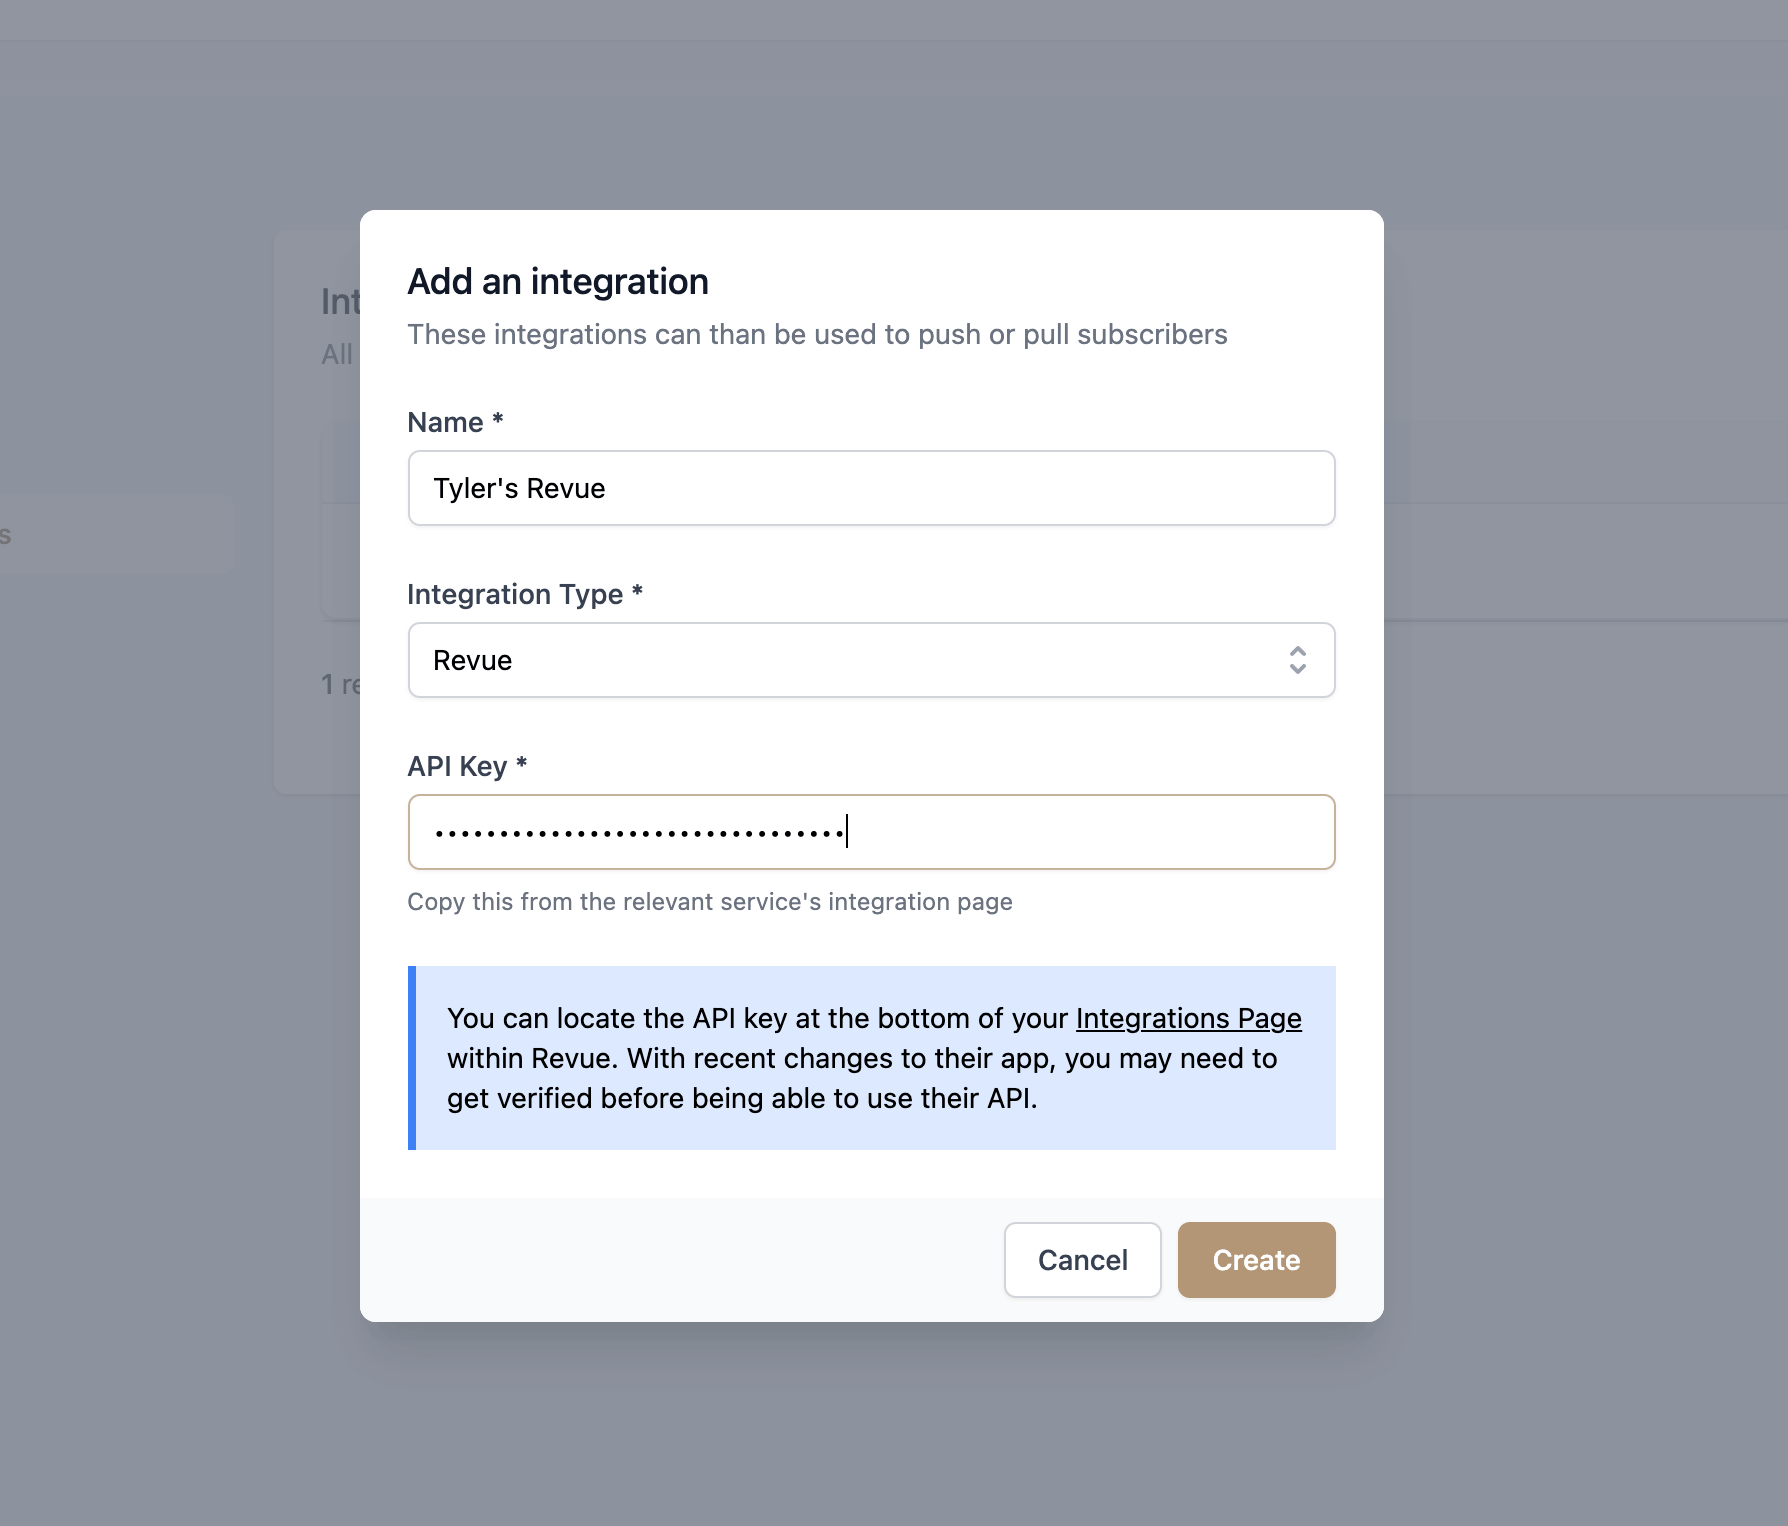The image size is (1788, 1526).
Task: Click the helper text about copying the key
Action: pyautogui.click(x=710, y=902)
